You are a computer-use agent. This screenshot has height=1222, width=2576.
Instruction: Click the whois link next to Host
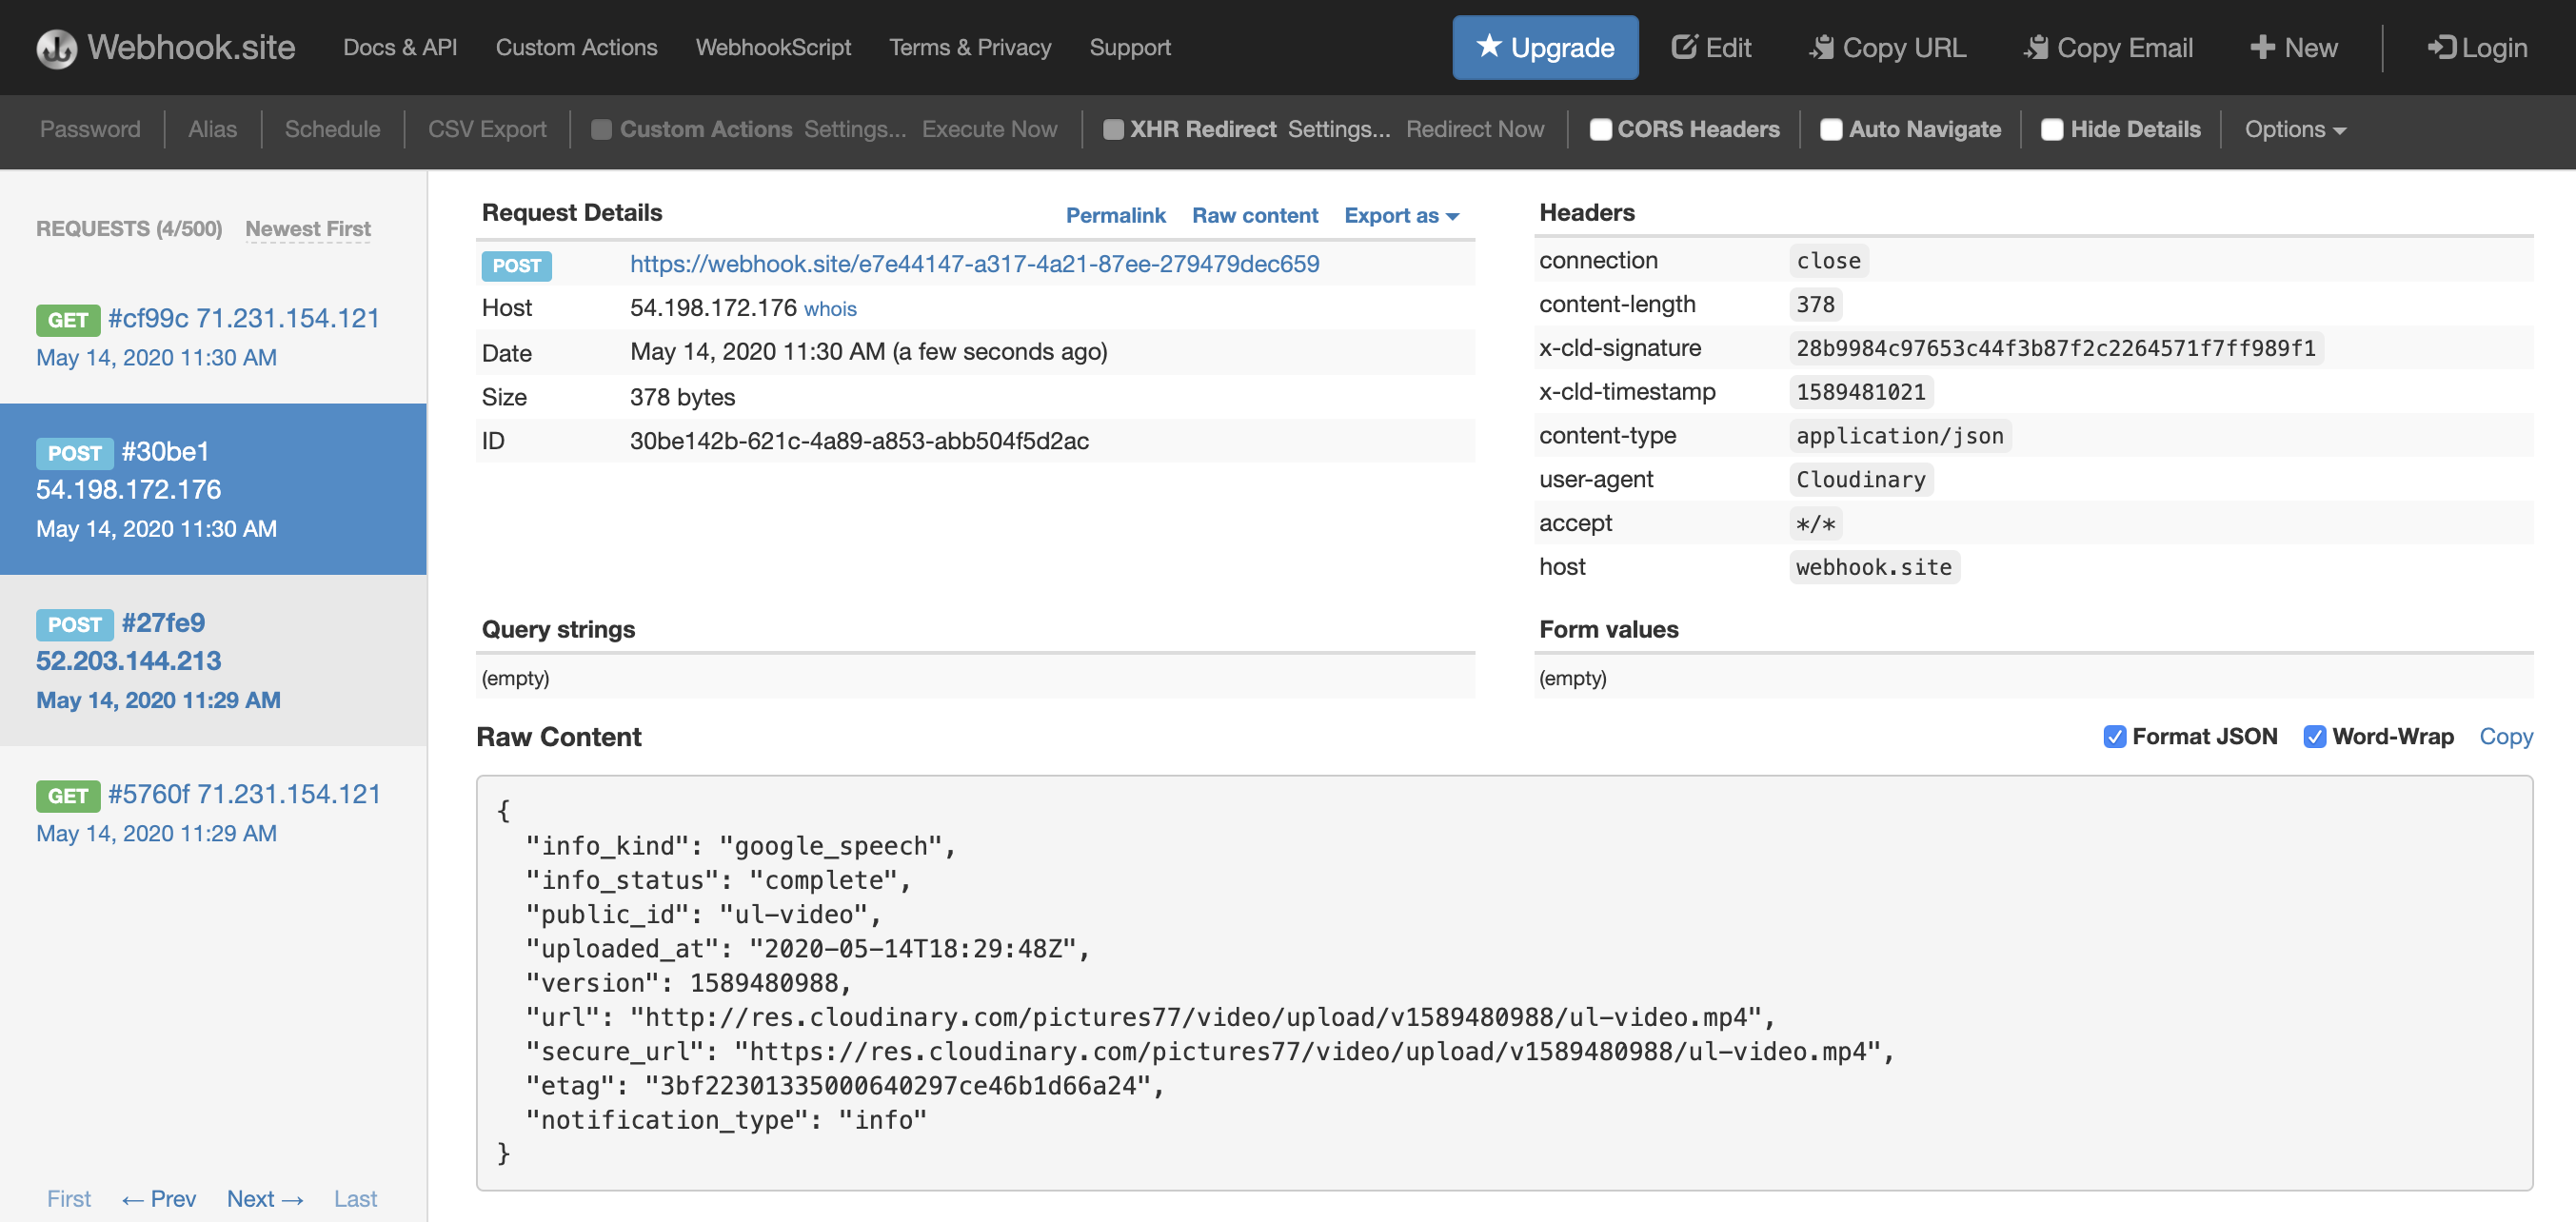point(831,309)
